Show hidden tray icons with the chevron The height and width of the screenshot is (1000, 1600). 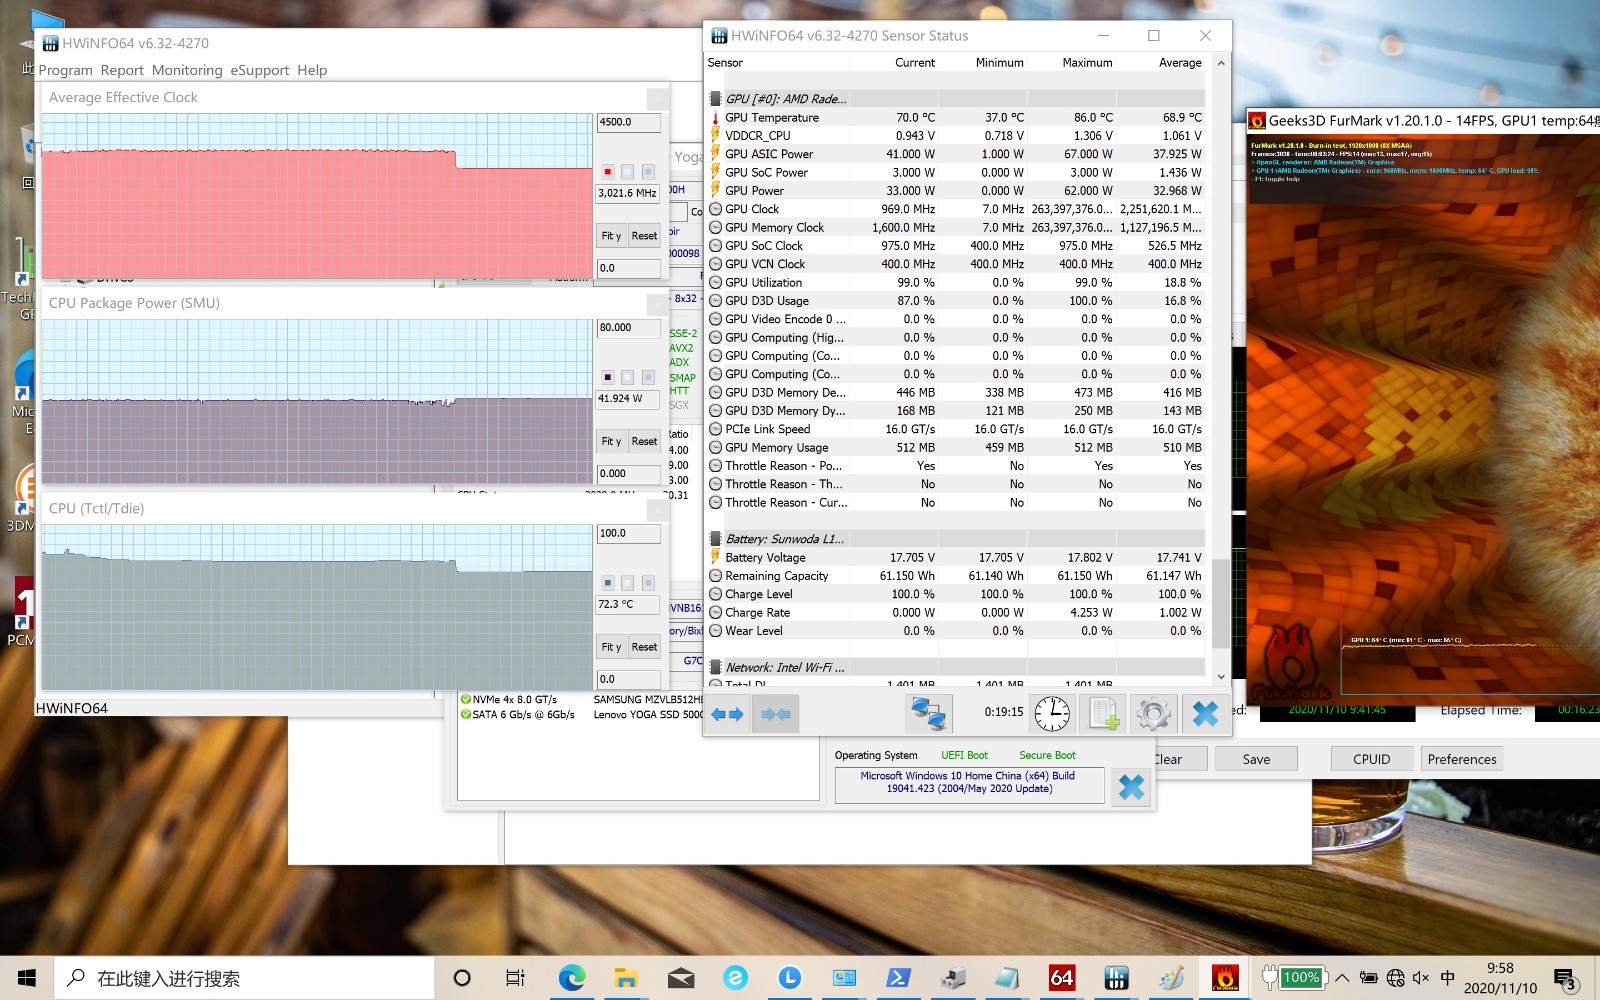click(x=1342, y=978)
